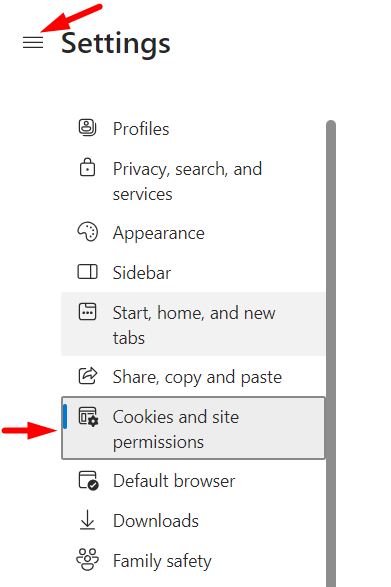Click the Family safety people icon
391x587 pixels.
pyautogui.click(x=88, y=560)
